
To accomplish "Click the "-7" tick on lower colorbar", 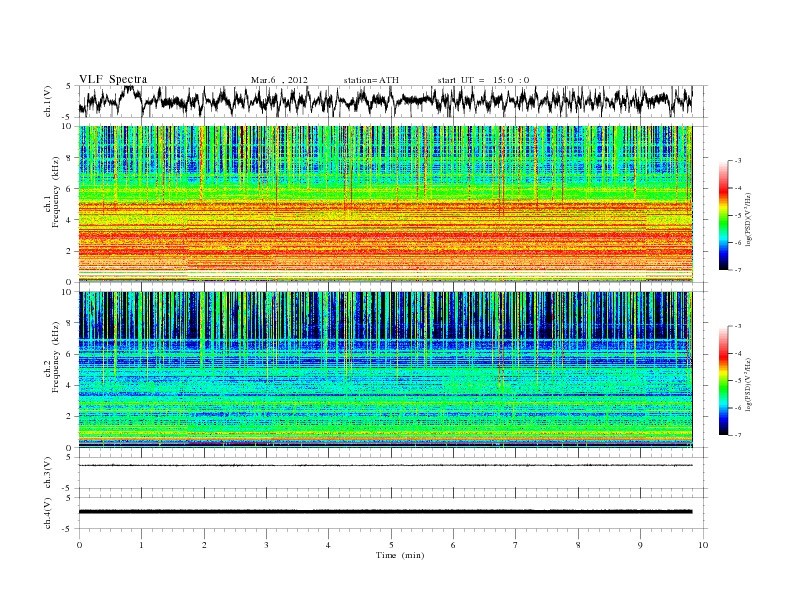I will (x=738, y=435).
